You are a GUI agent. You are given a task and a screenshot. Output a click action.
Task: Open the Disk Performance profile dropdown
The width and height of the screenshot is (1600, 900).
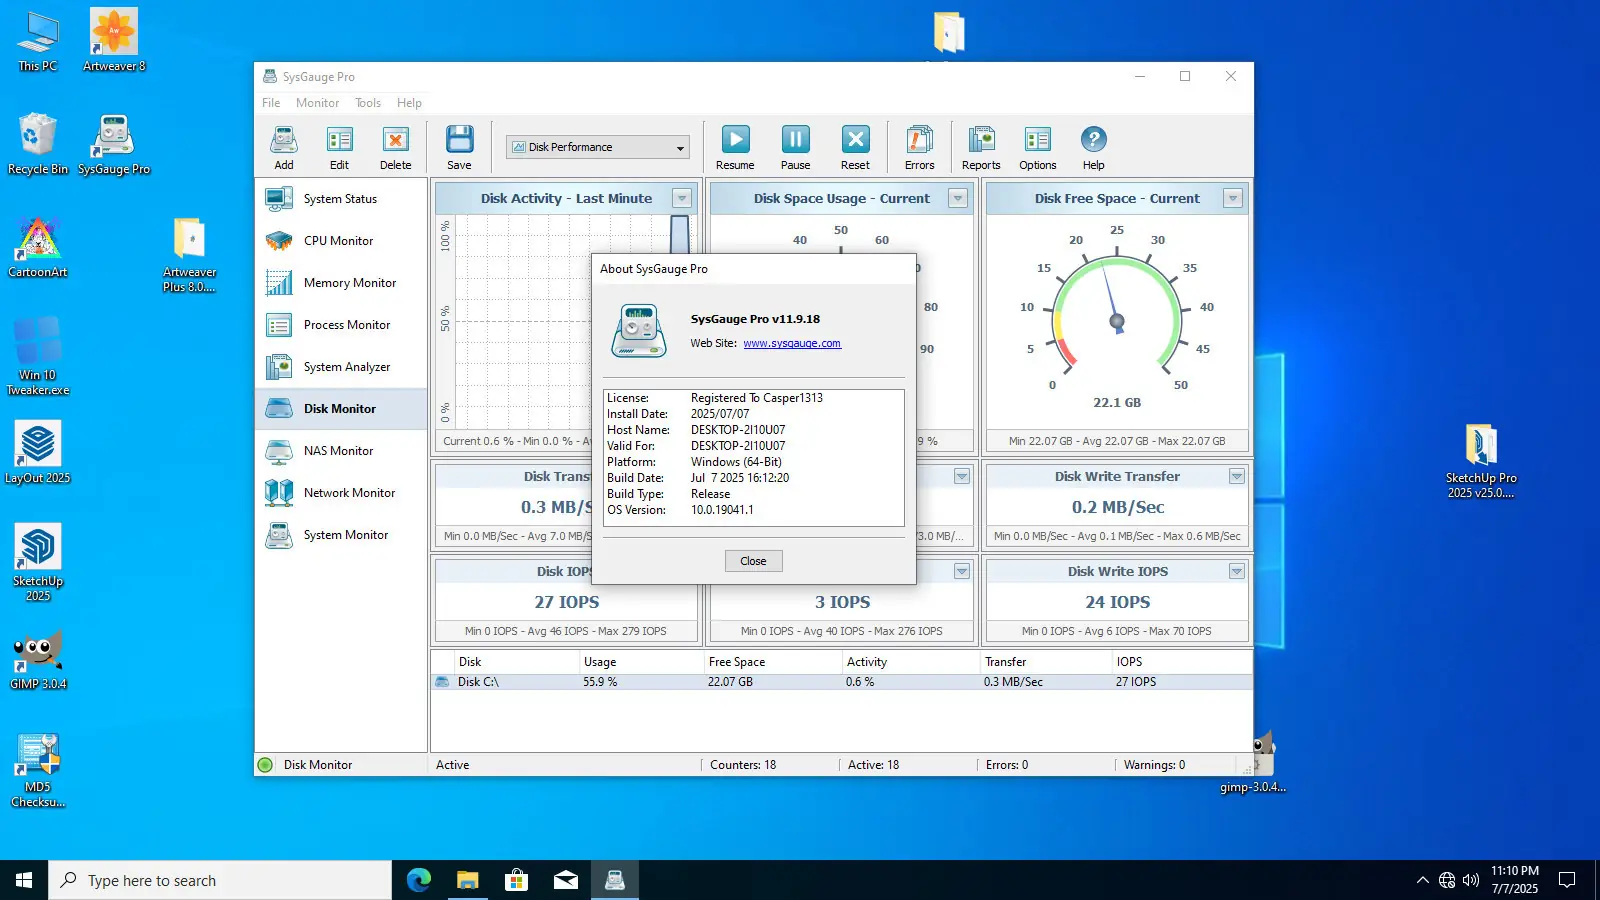coord(680,146)
